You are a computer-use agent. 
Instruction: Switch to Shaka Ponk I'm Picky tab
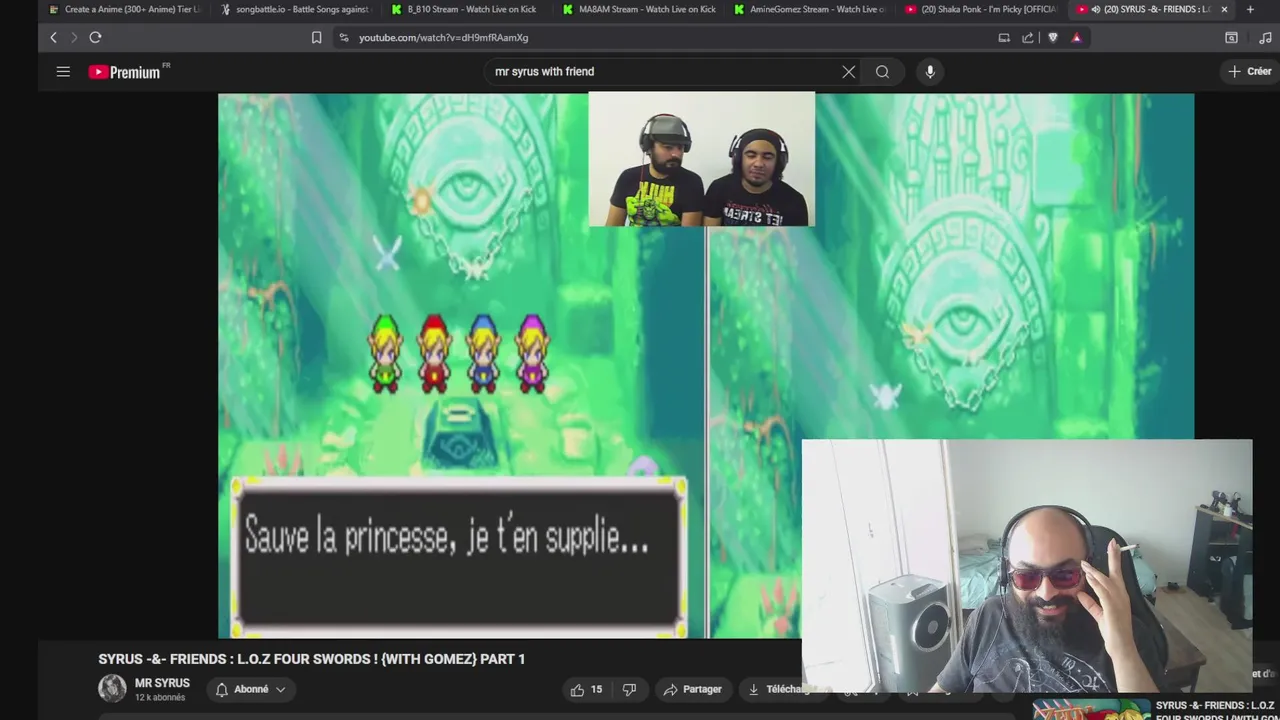981,9
